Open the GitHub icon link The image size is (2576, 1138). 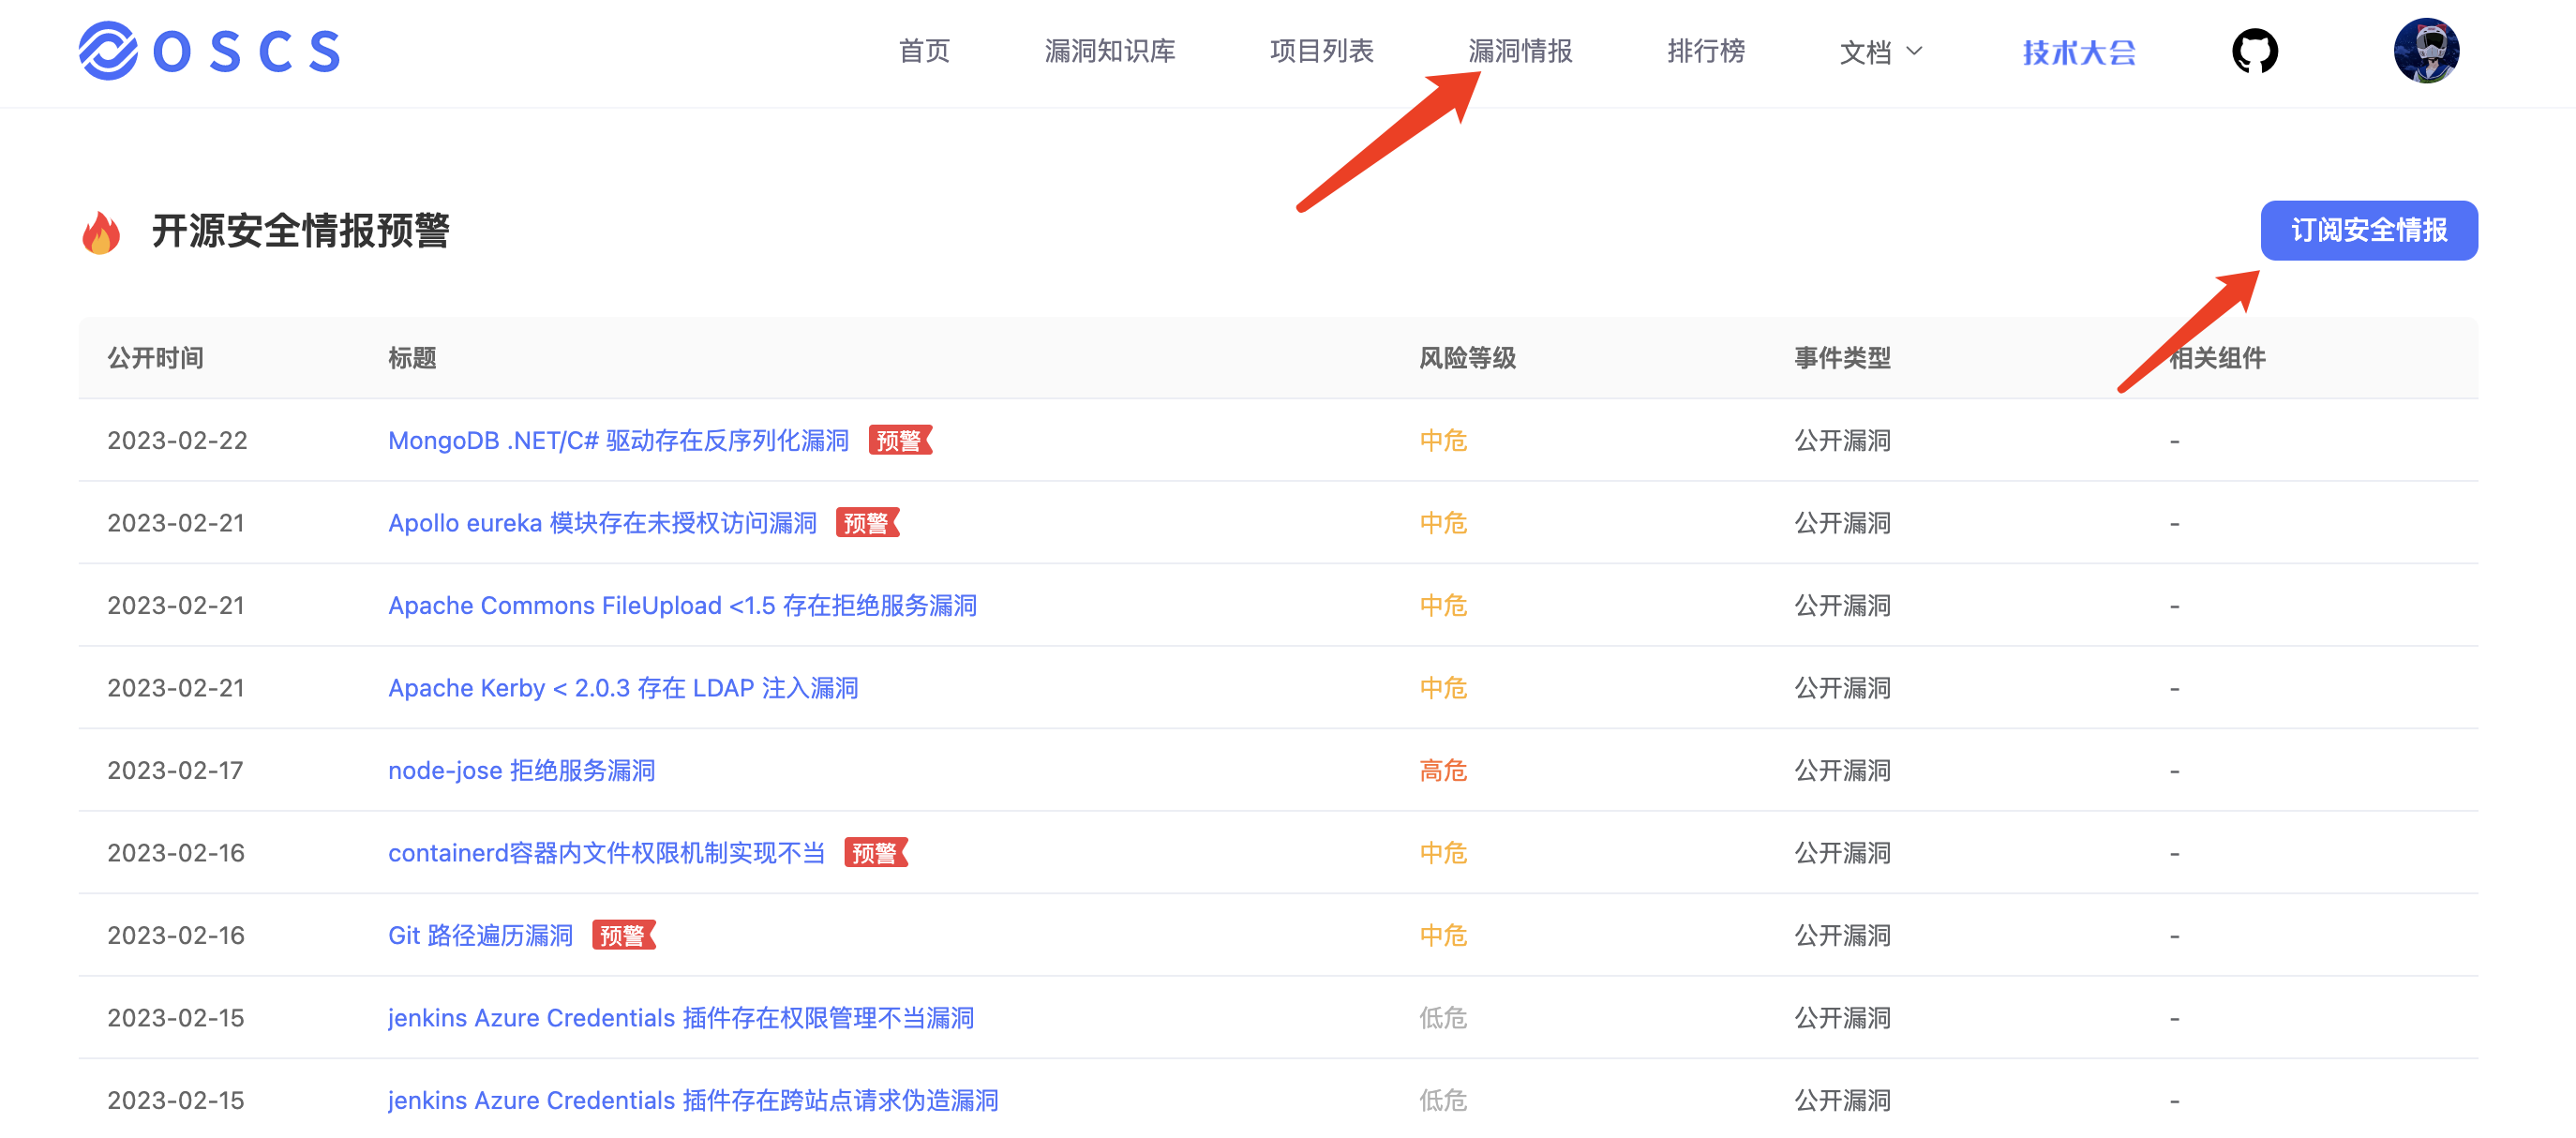coord(2254,51)
